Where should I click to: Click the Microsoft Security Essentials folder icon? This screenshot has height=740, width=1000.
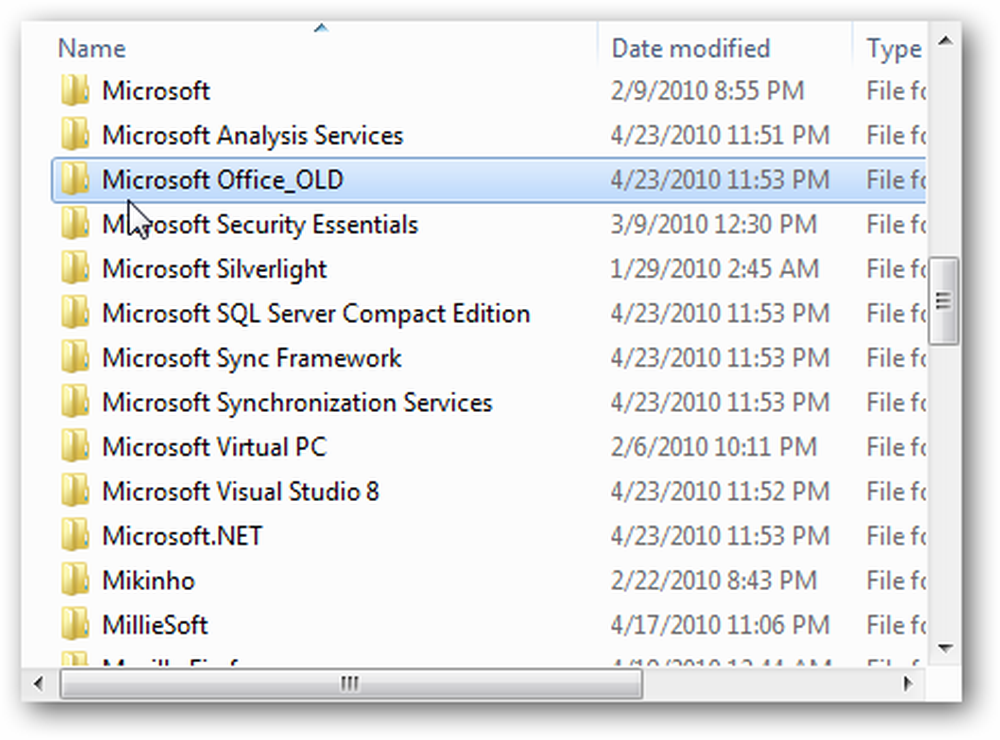(75, 225)
